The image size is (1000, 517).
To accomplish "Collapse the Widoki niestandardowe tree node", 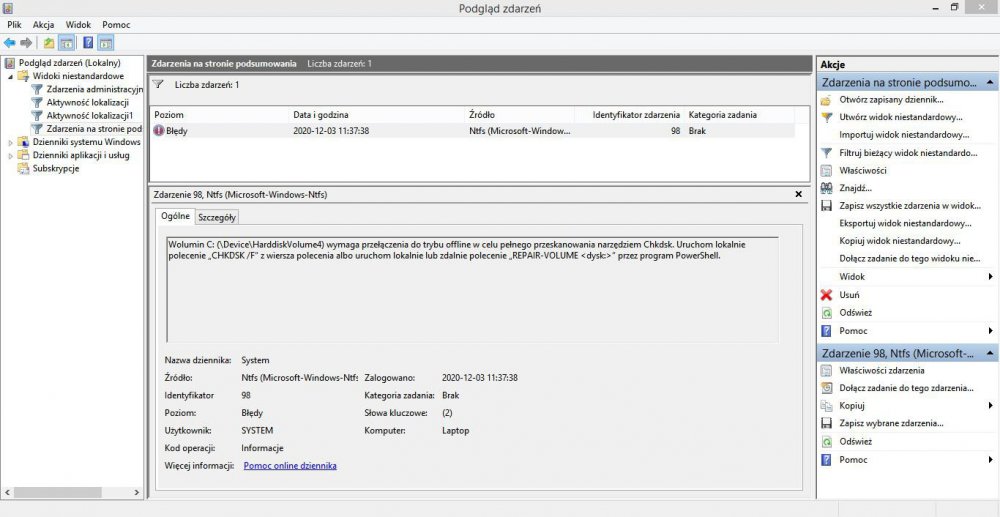I will [10, 76].
